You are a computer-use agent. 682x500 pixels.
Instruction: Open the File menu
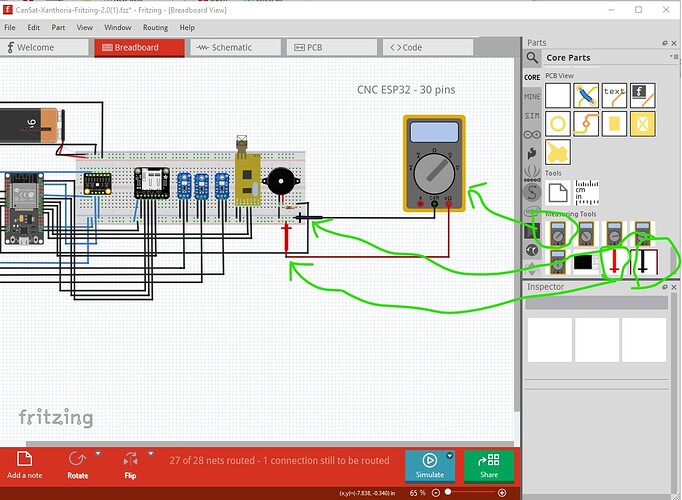pyautogui.click(x=10, y=27)
